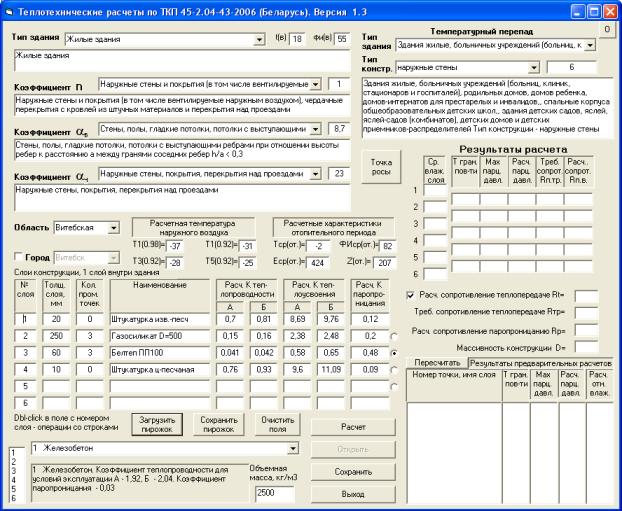
Task: Click the Сохранить пирожок button
Action: click(219, 425)
